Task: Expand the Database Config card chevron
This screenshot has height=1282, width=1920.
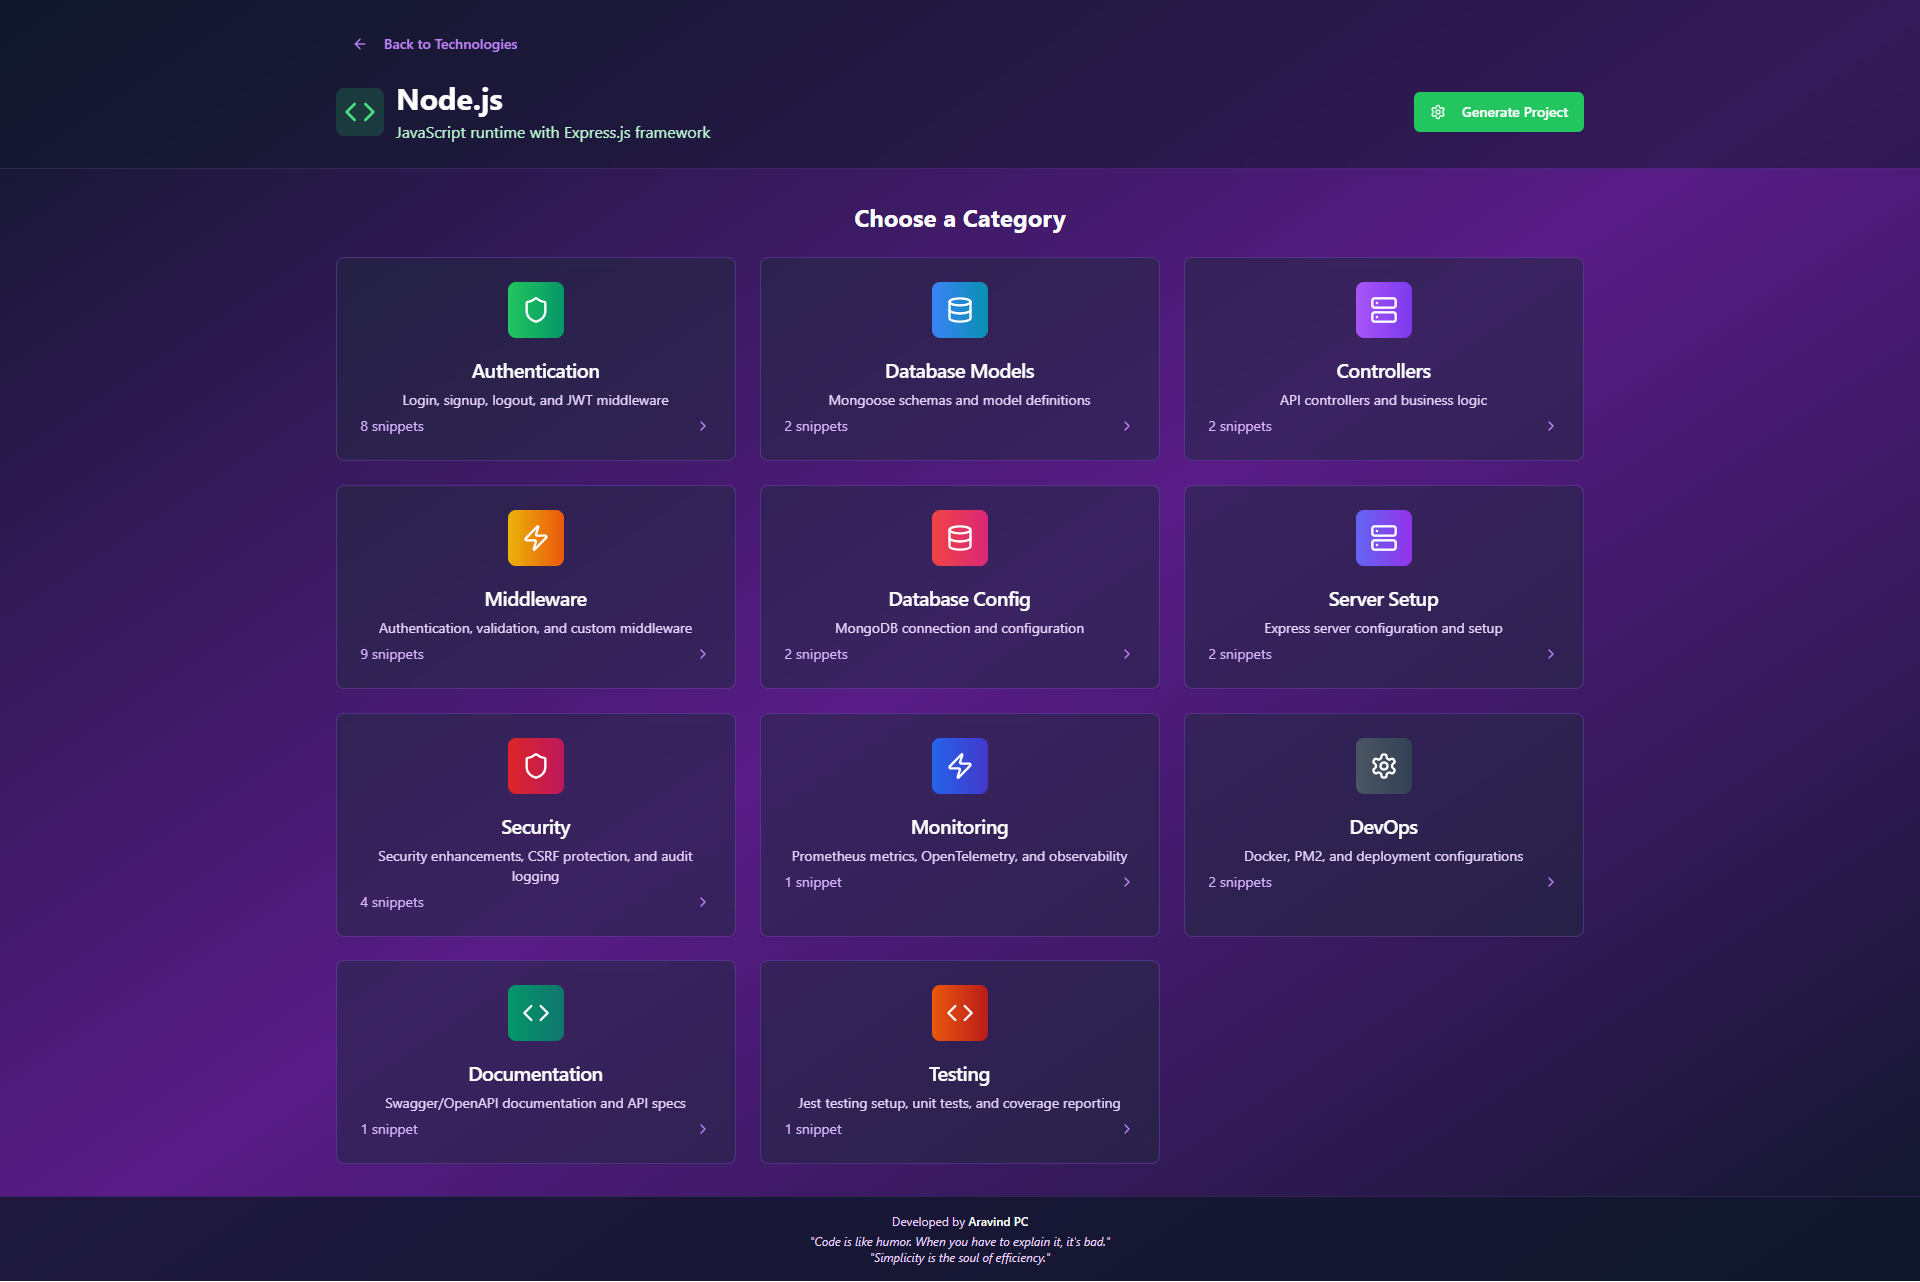Action: coord(1127,654)
